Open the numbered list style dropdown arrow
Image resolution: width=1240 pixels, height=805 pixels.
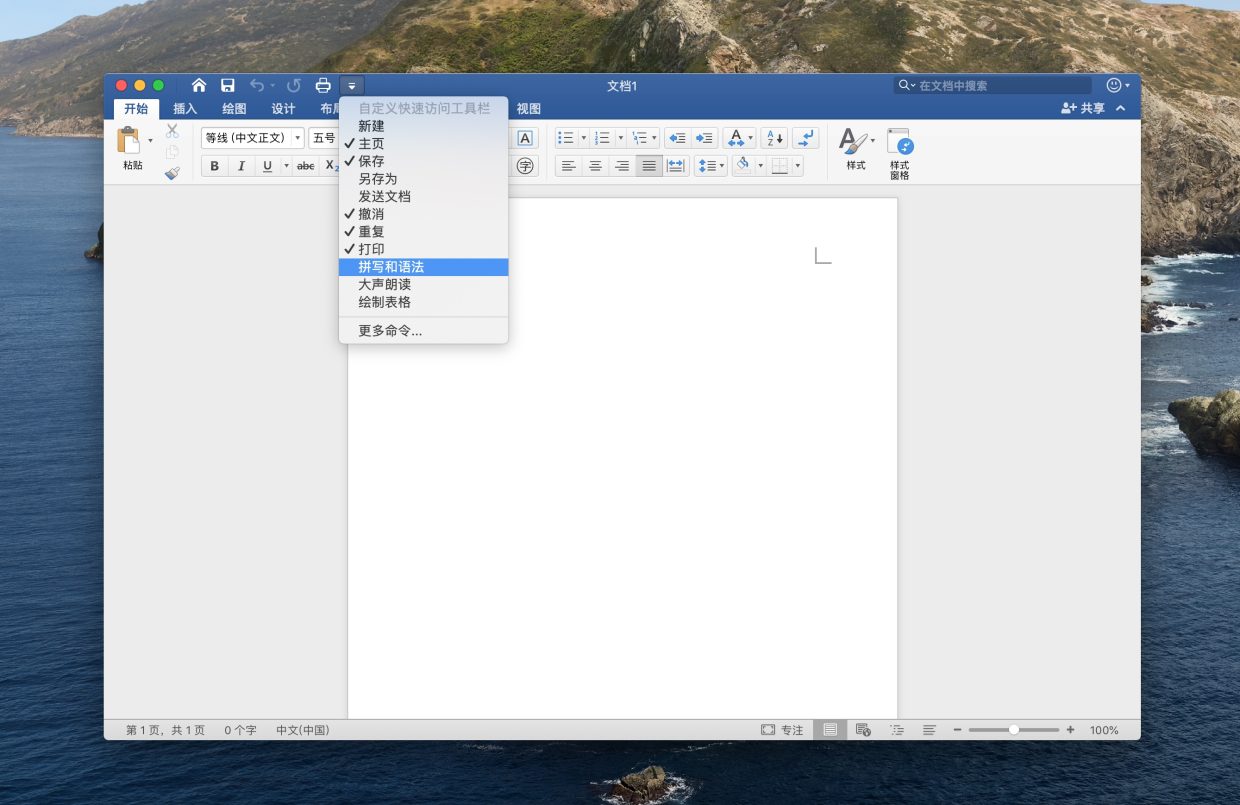[x=619, y=138]
